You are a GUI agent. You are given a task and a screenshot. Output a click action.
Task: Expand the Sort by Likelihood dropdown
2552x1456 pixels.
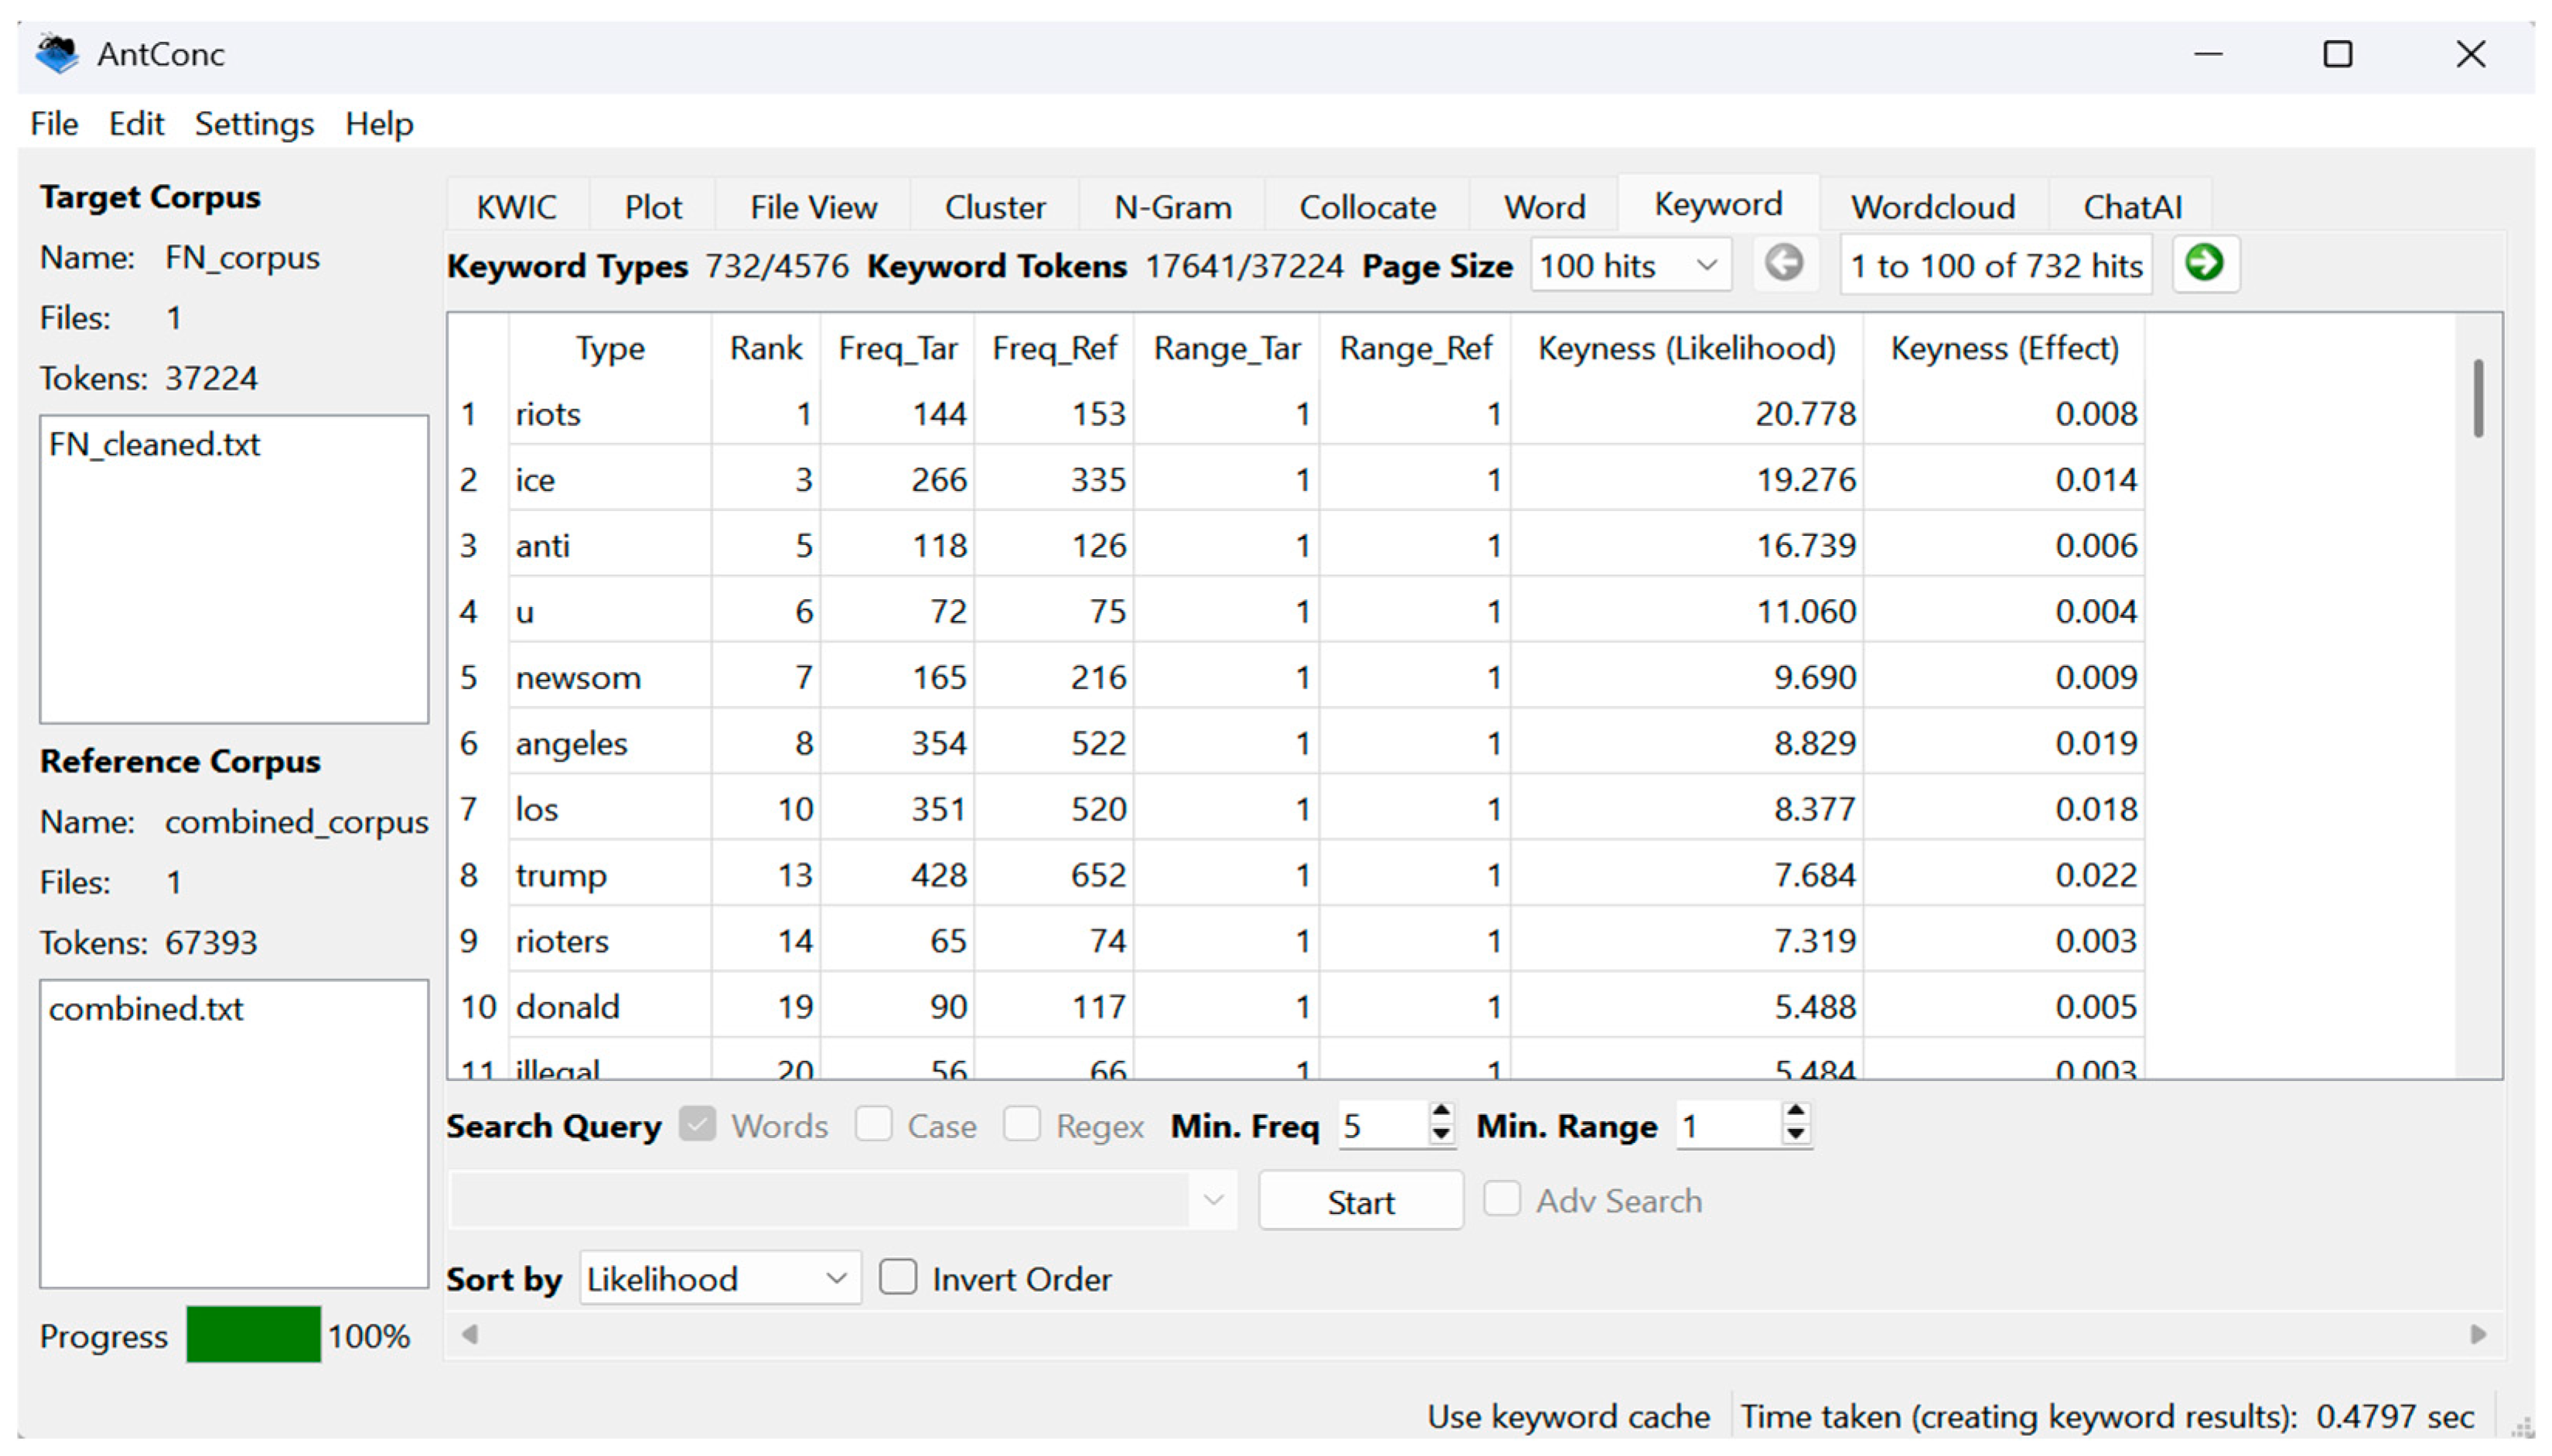(x=719, y=1278)
